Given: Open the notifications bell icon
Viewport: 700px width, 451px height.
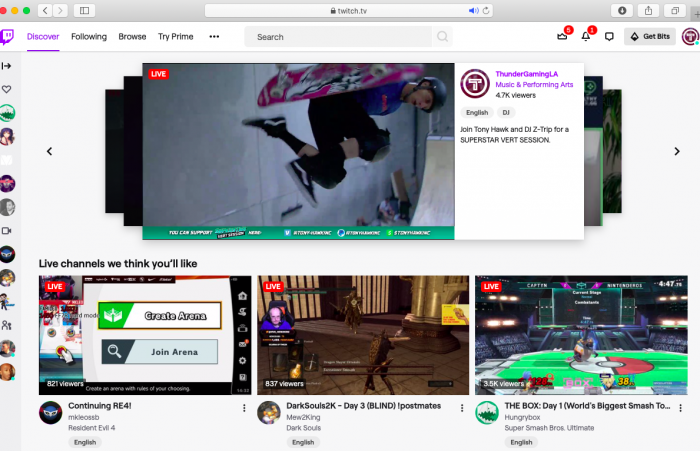Looking at the screenshot, I should 586,37.
